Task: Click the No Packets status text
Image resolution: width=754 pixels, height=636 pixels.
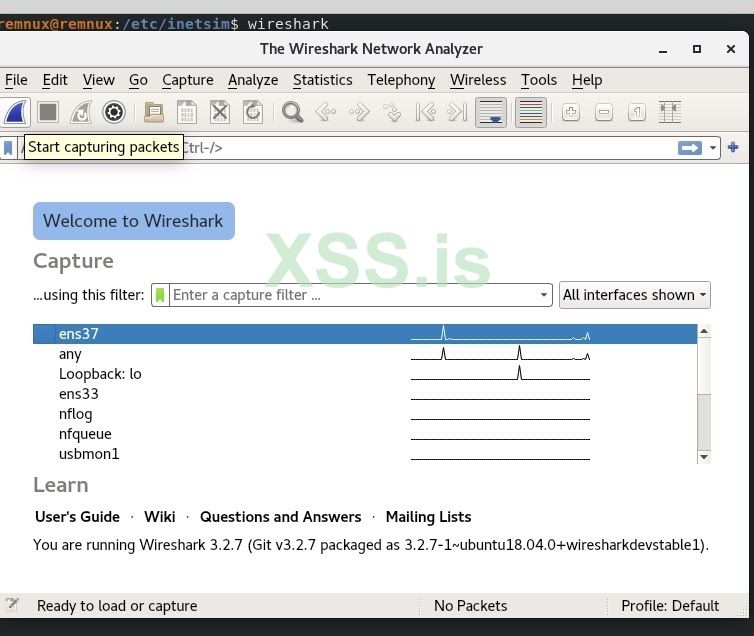Action: coord(470,606)
